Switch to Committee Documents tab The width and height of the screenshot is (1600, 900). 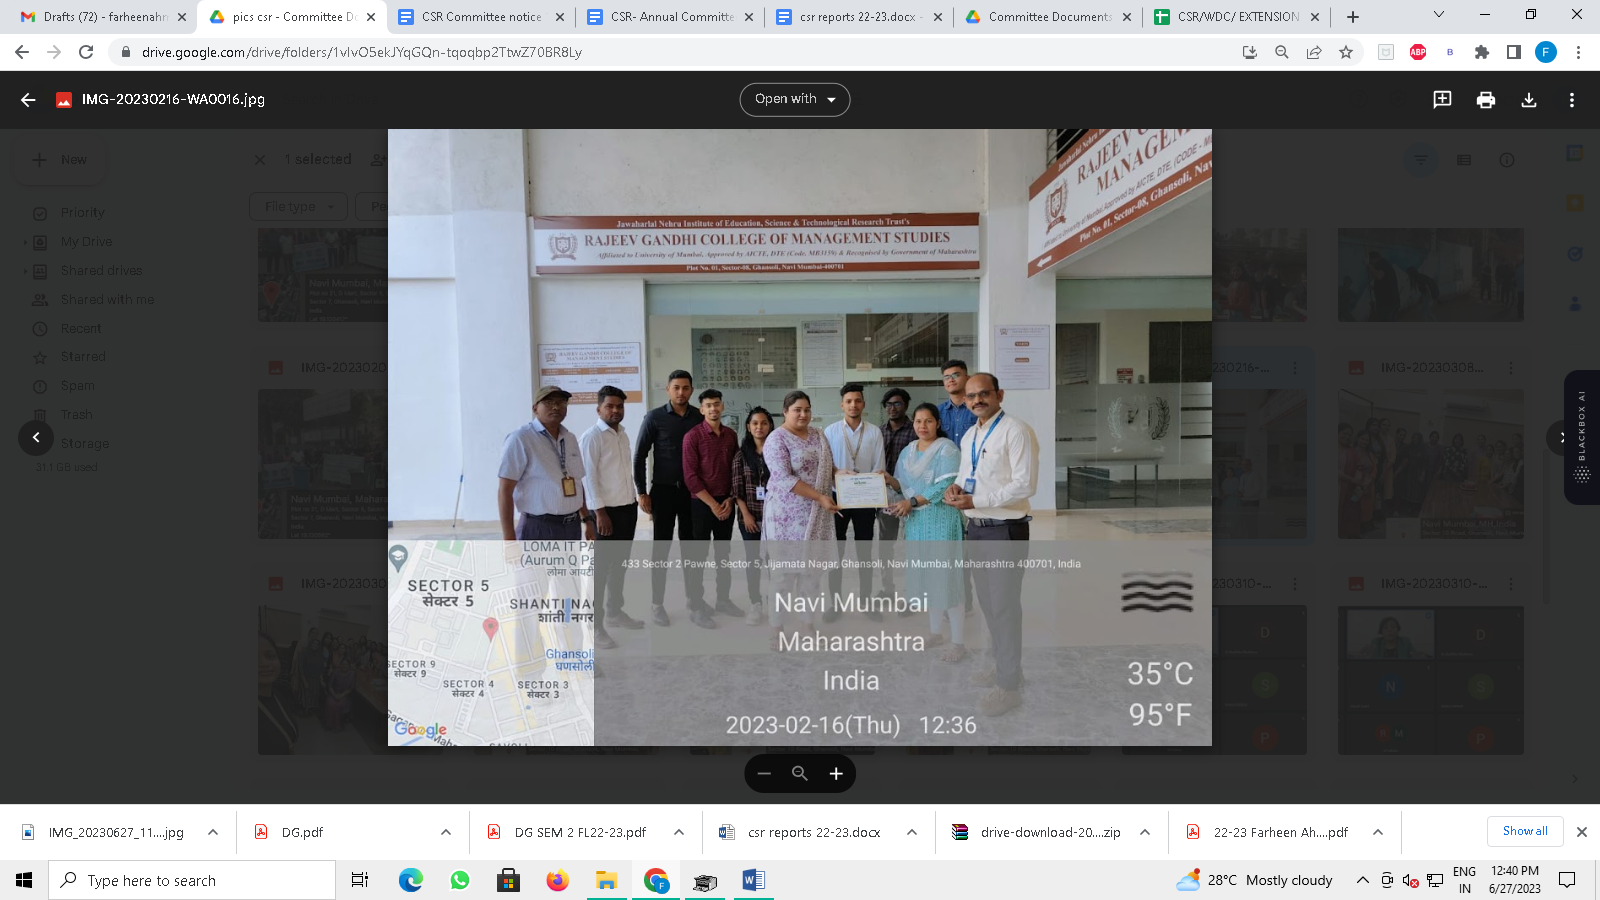(1049, 17)
